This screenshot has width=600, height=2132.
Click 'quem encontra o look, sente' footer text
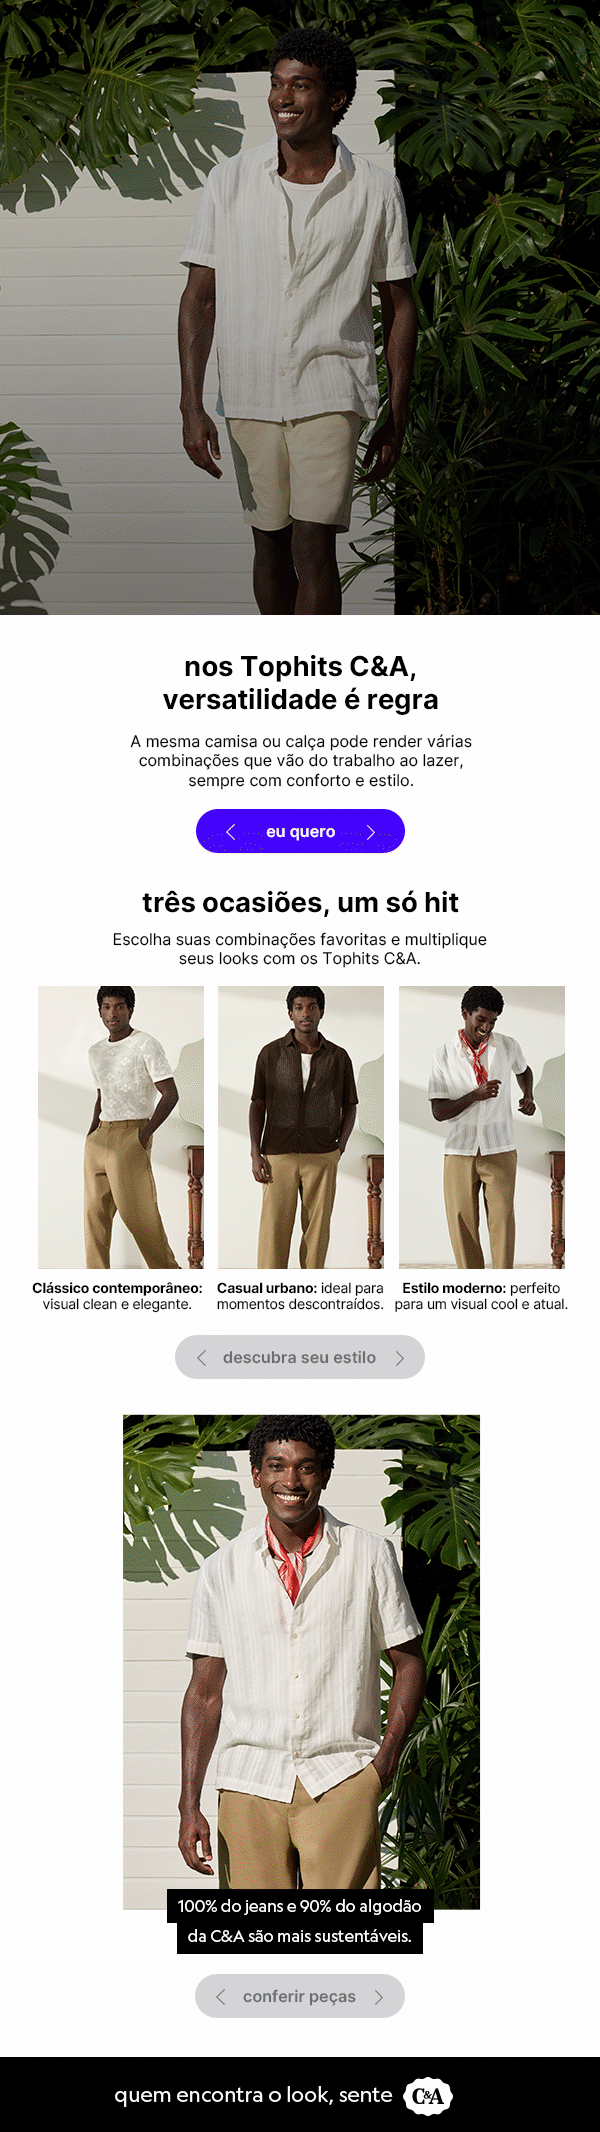(253, 2095)
